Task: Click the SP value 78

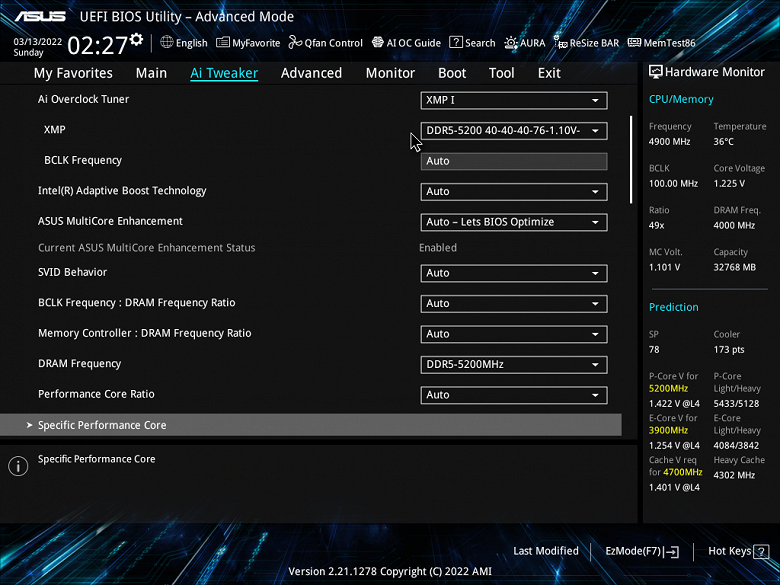Action: click(654, 349)
